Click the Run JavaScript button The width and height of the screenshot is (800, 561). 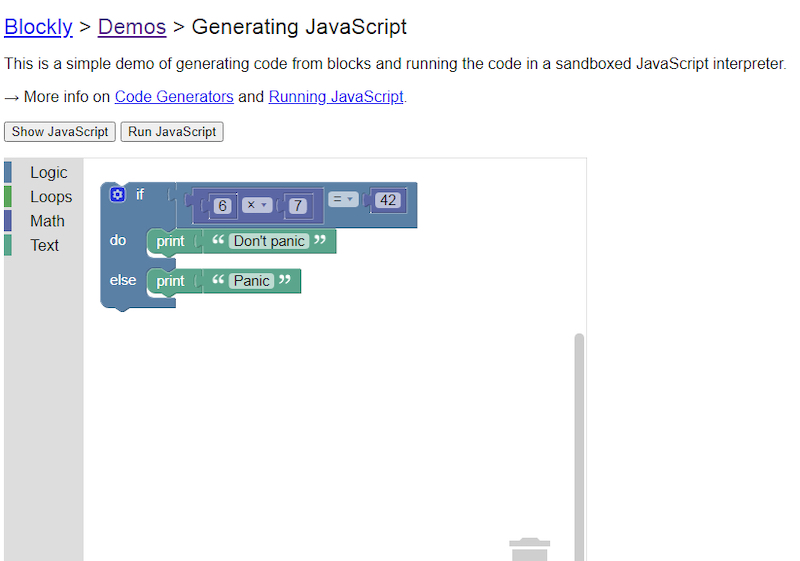click(172, 132)
